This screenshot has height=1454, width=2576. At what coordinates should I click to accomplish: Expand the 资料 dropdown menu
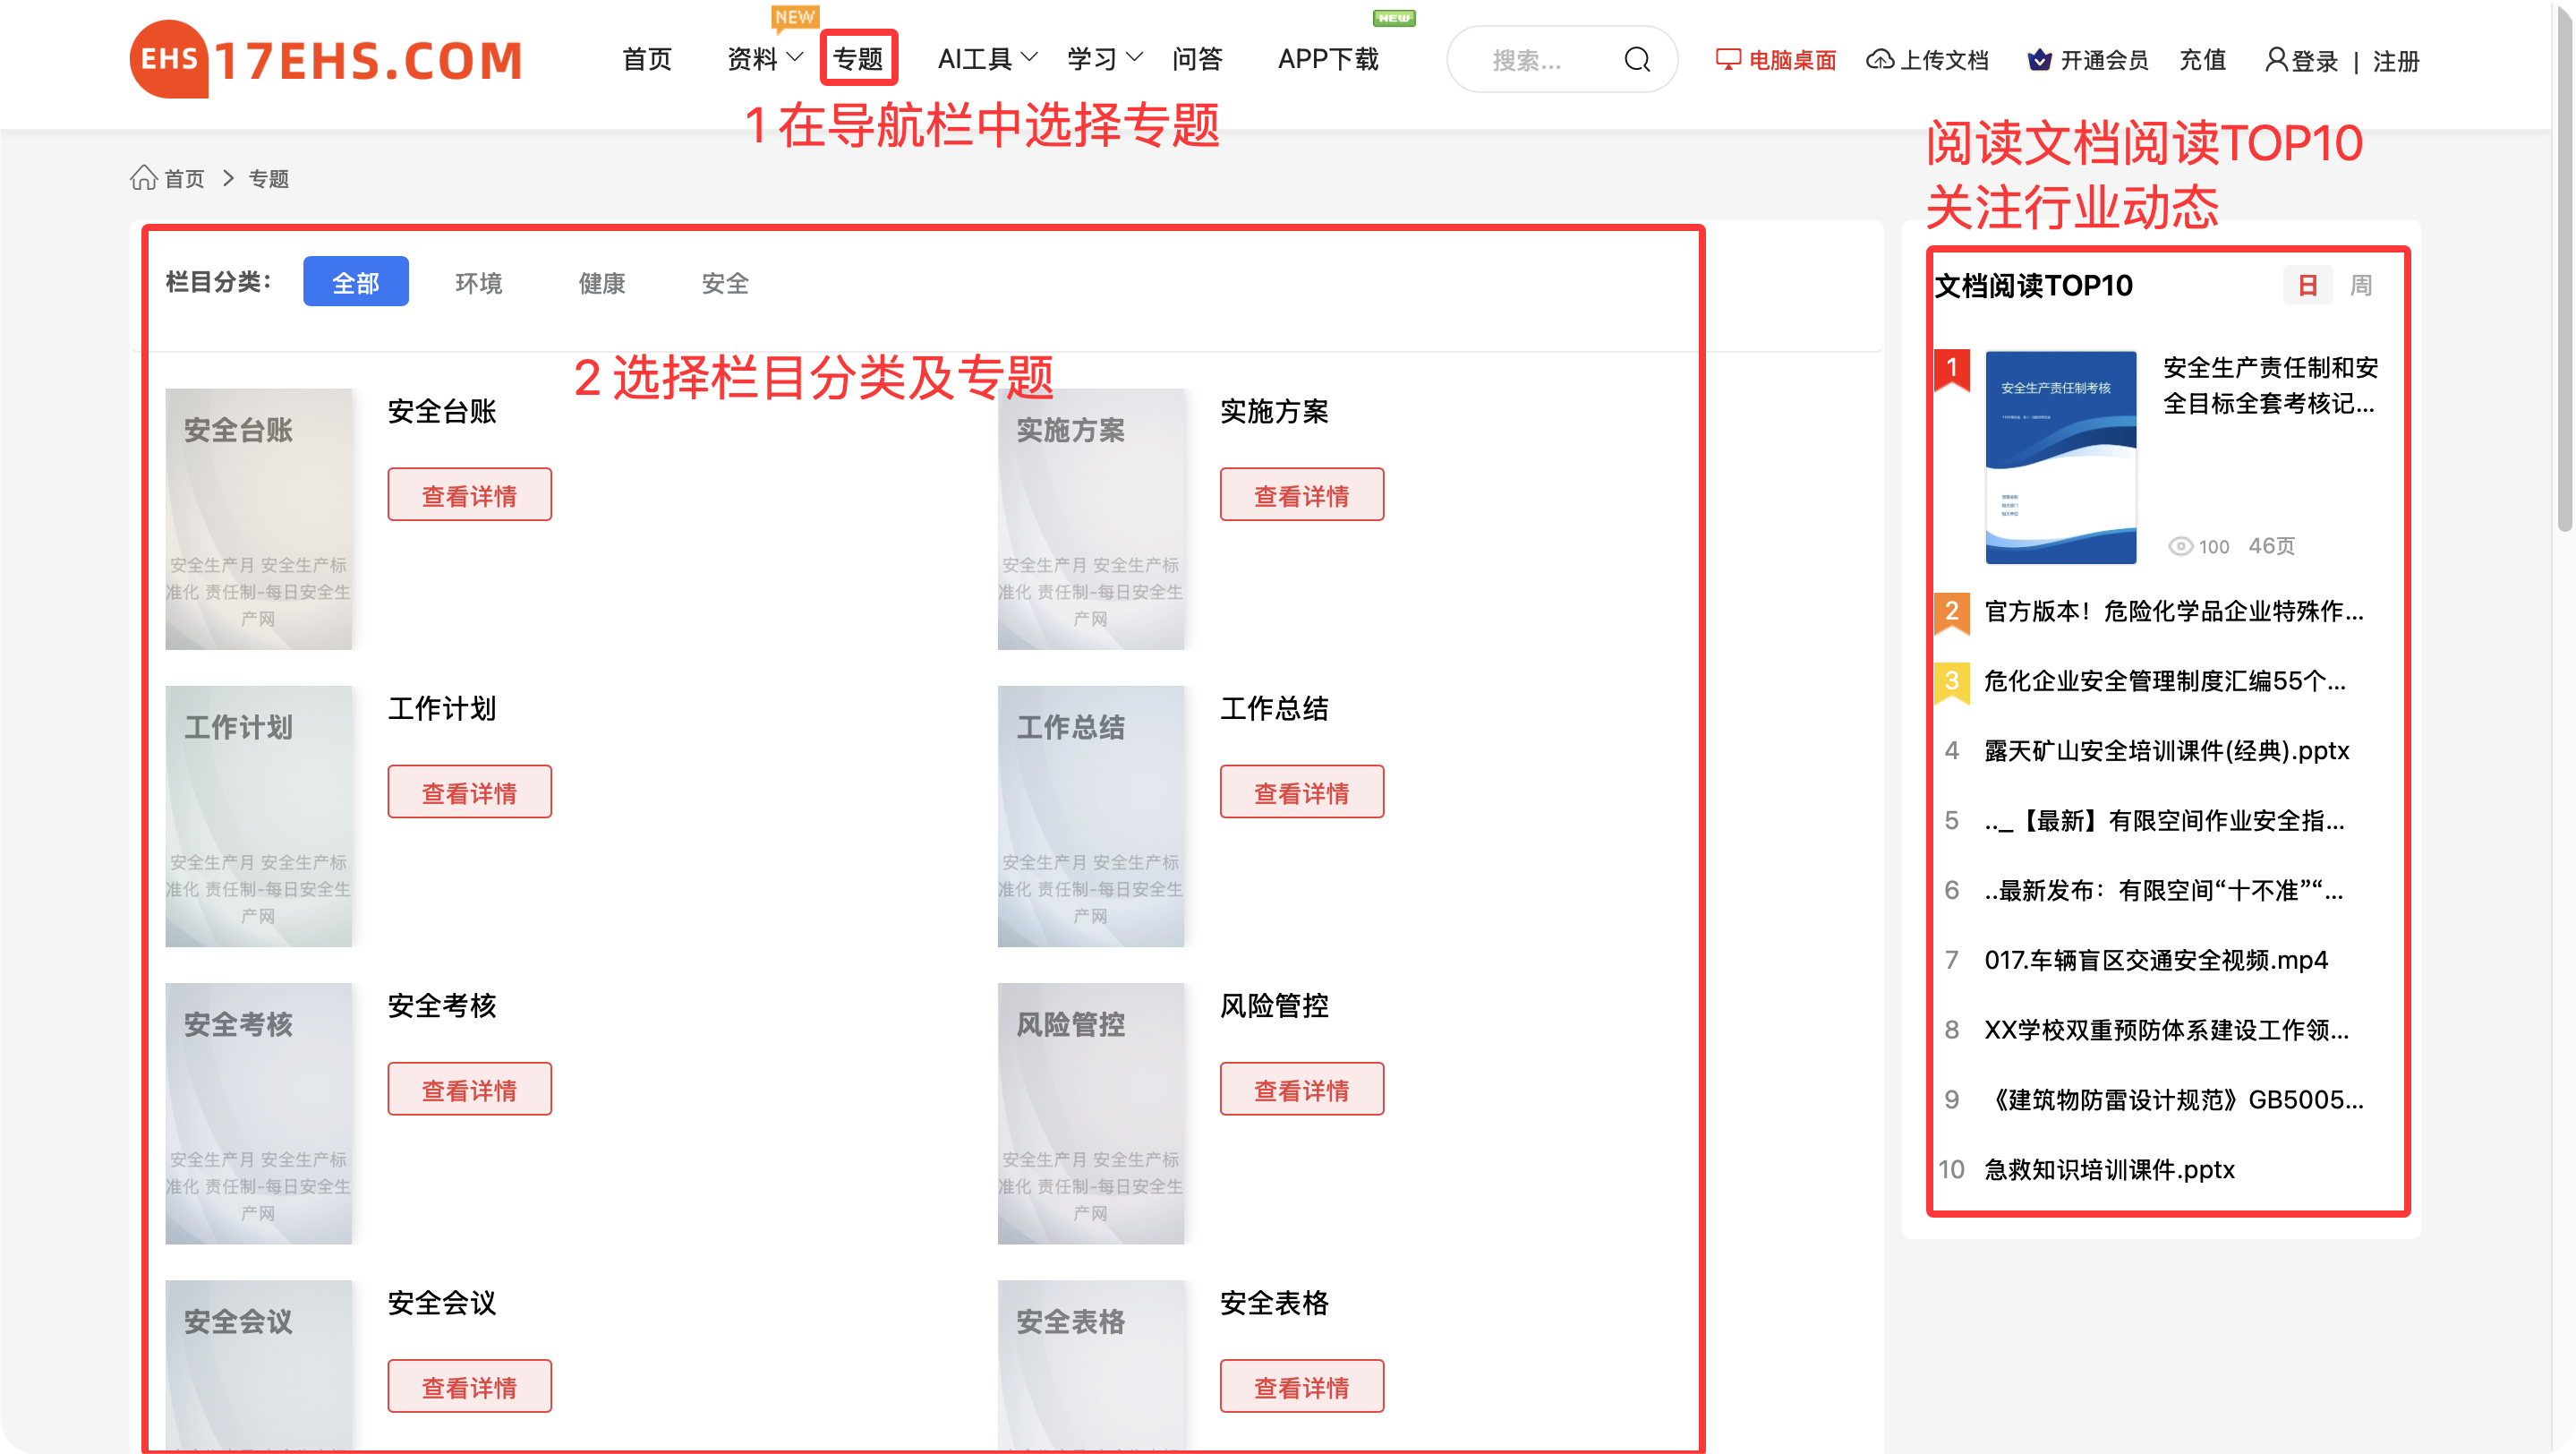765,59
